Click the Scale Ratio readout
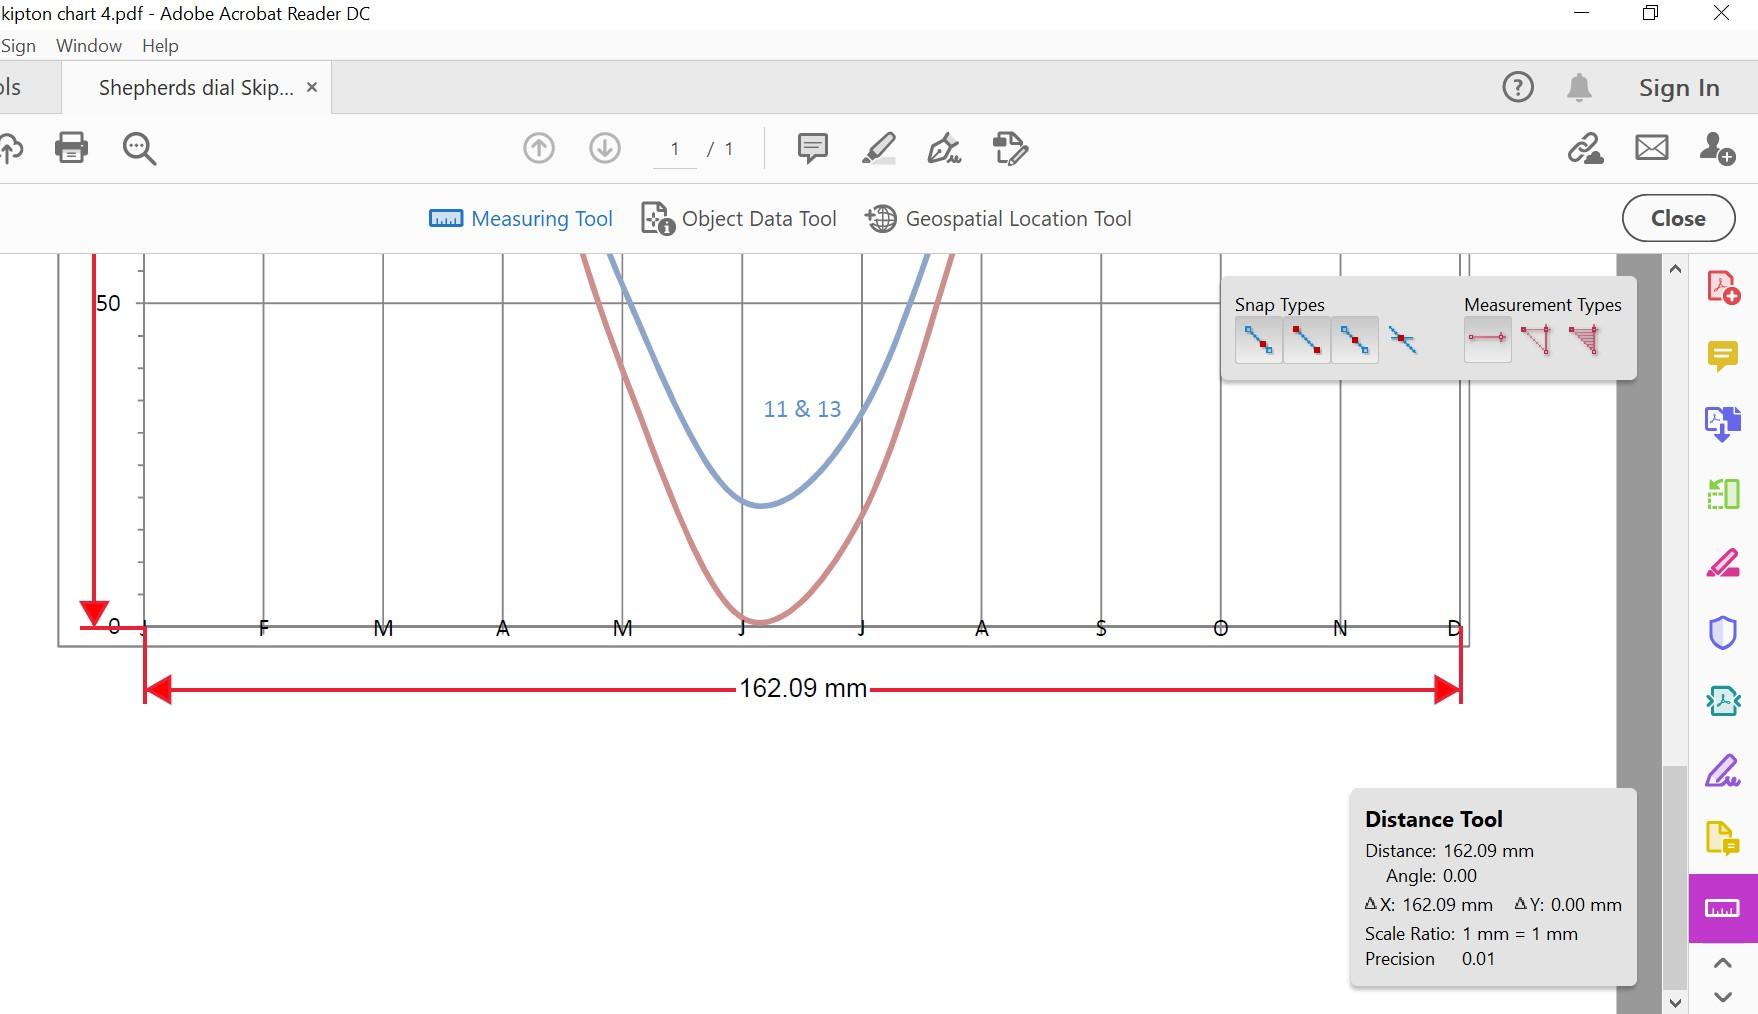1758x1014 pixels. coord(1471,934)
